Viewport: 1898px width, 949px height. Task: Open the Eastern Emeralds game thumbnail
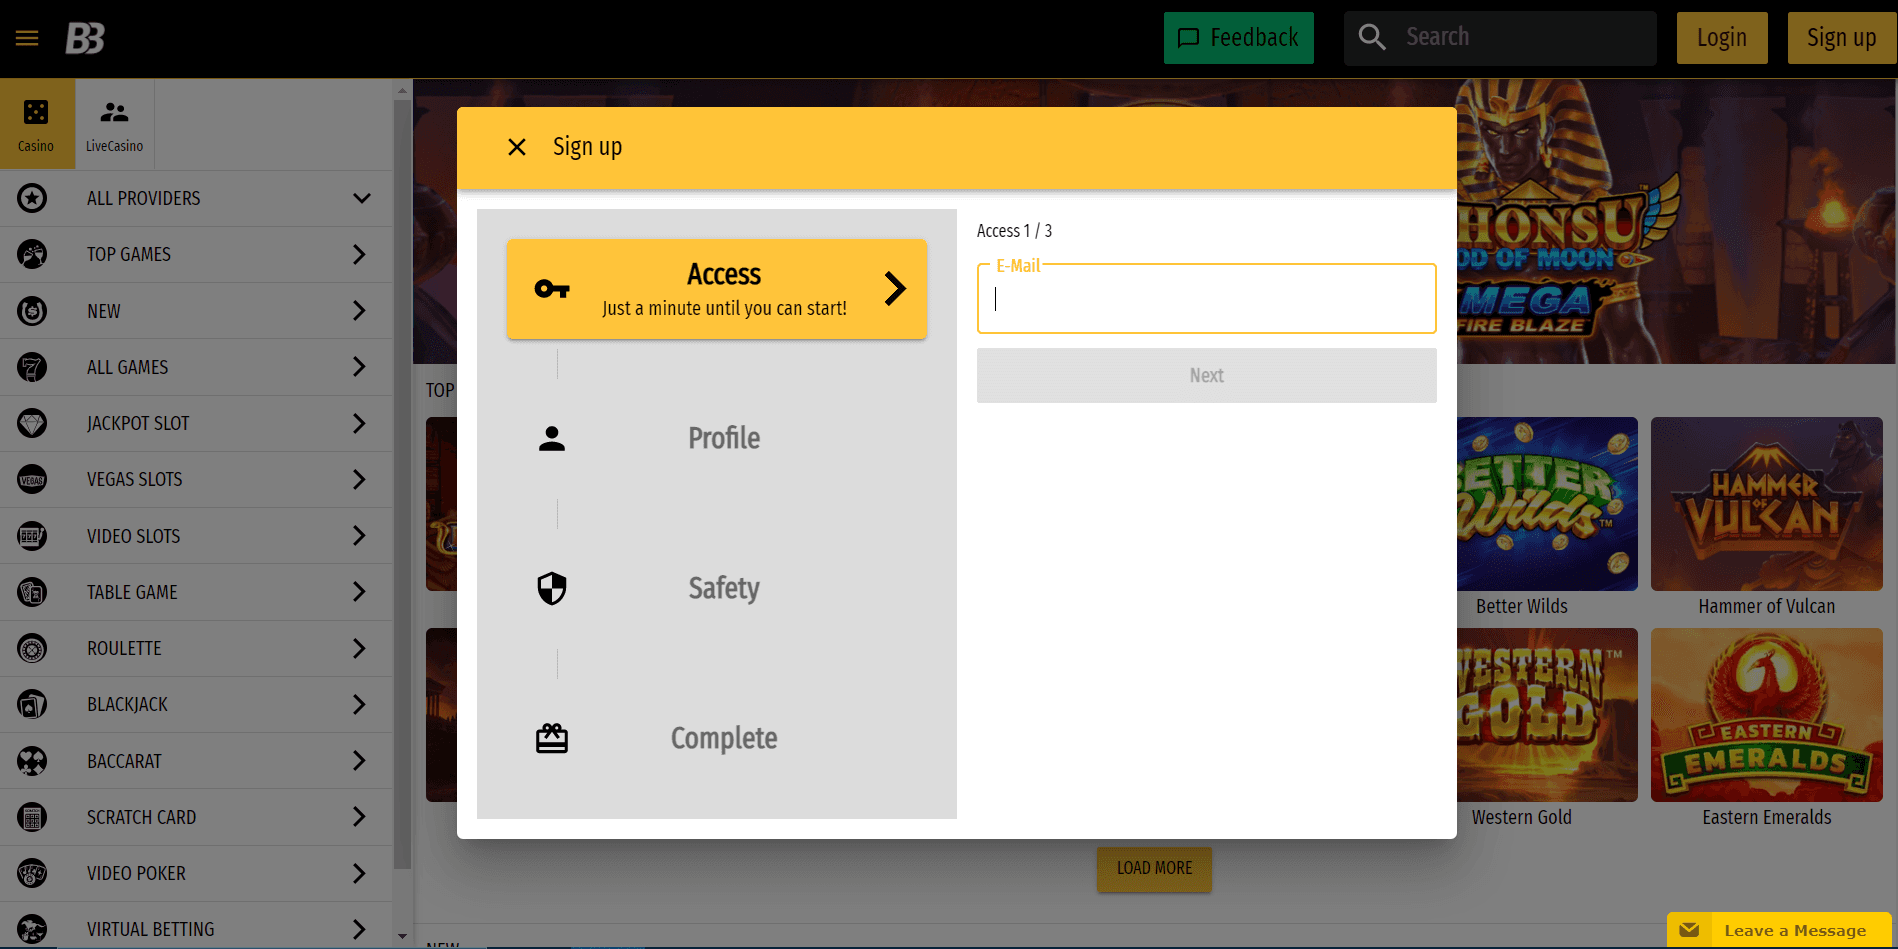point(1766,715)
